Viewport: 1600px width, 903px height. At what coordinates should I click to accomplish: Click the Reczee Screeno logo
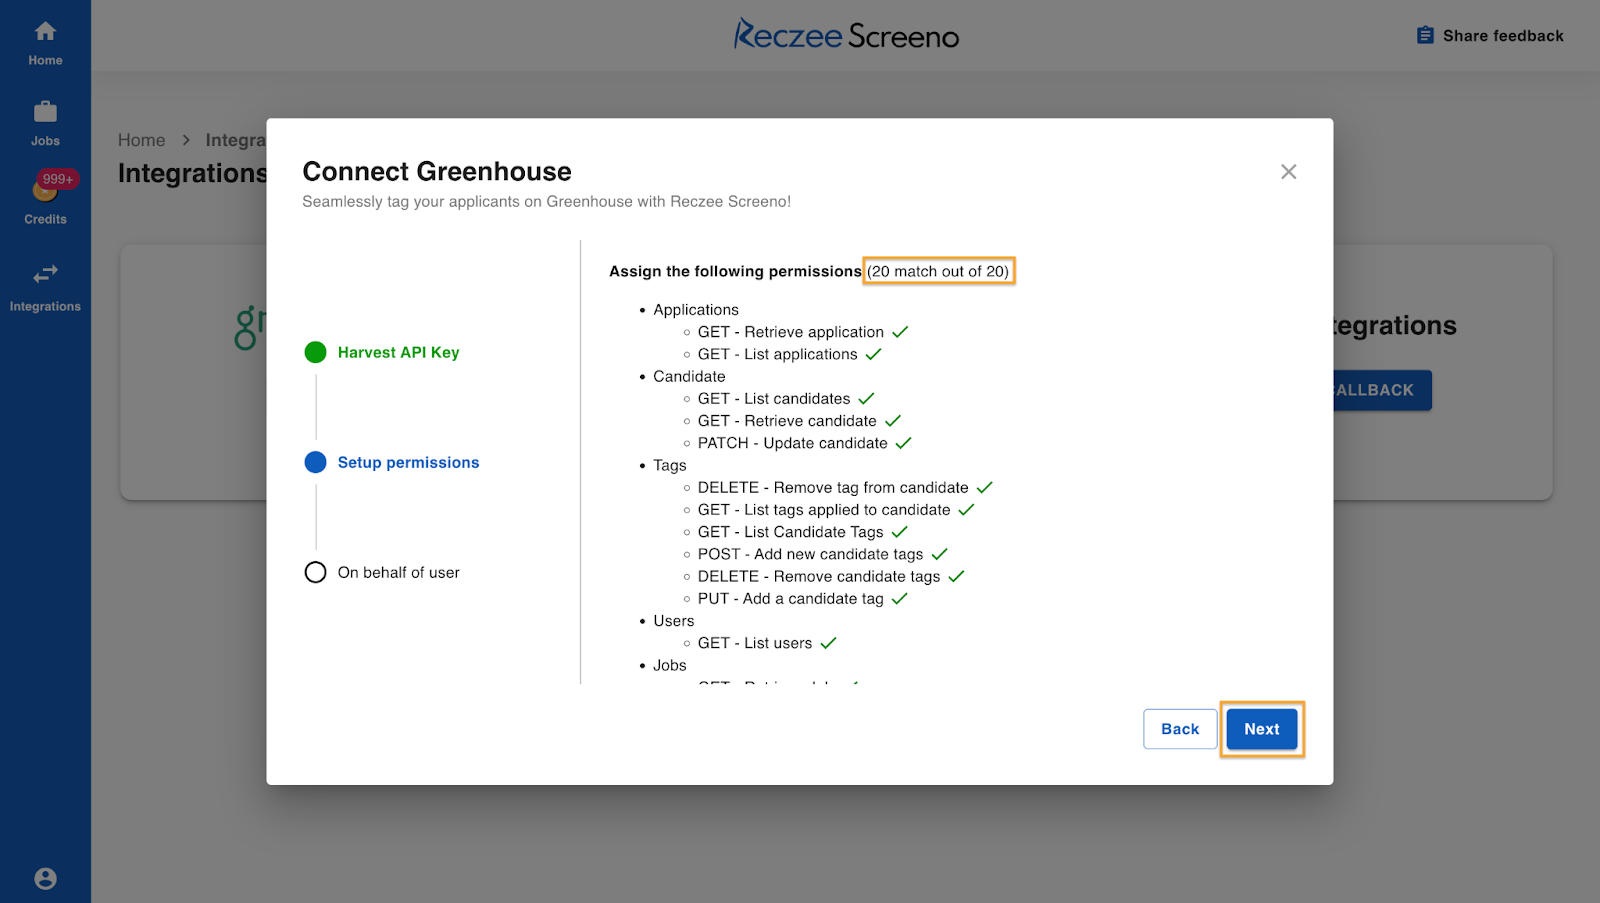846,35
